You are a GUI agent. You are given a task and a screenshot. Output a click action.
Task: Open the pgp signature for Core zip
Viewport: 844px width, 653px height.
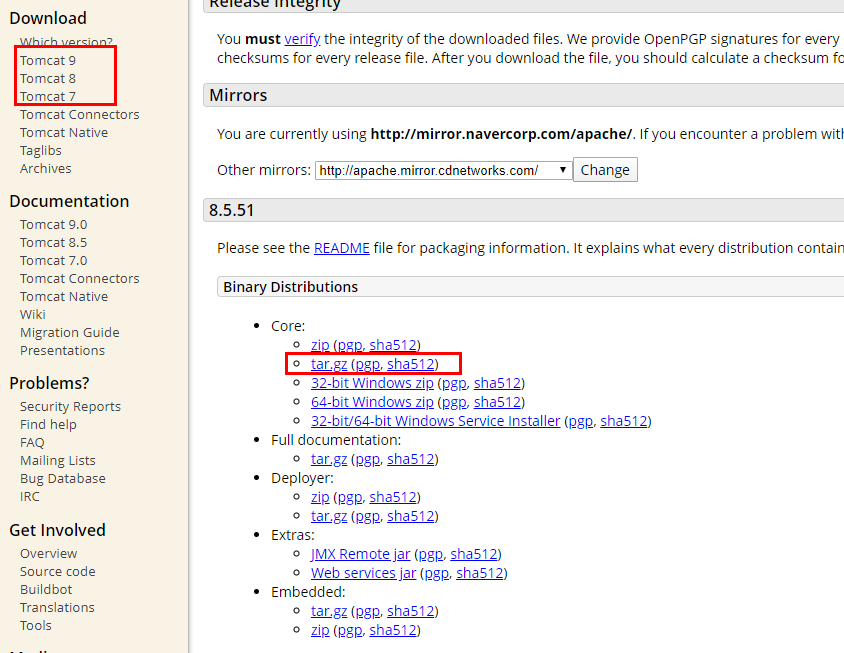click(350, 345)
